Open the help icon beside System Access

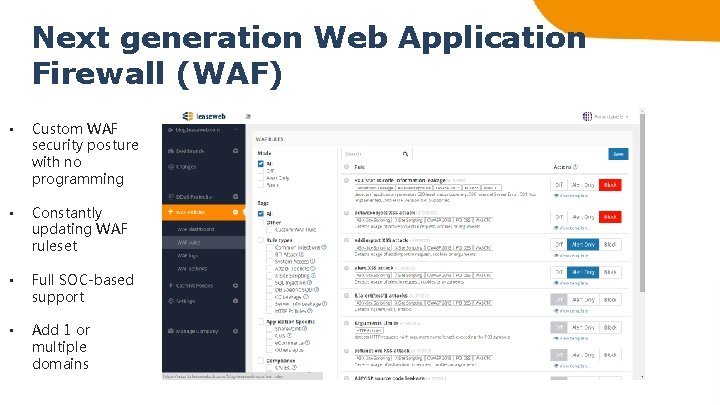[x=312, y=261]
